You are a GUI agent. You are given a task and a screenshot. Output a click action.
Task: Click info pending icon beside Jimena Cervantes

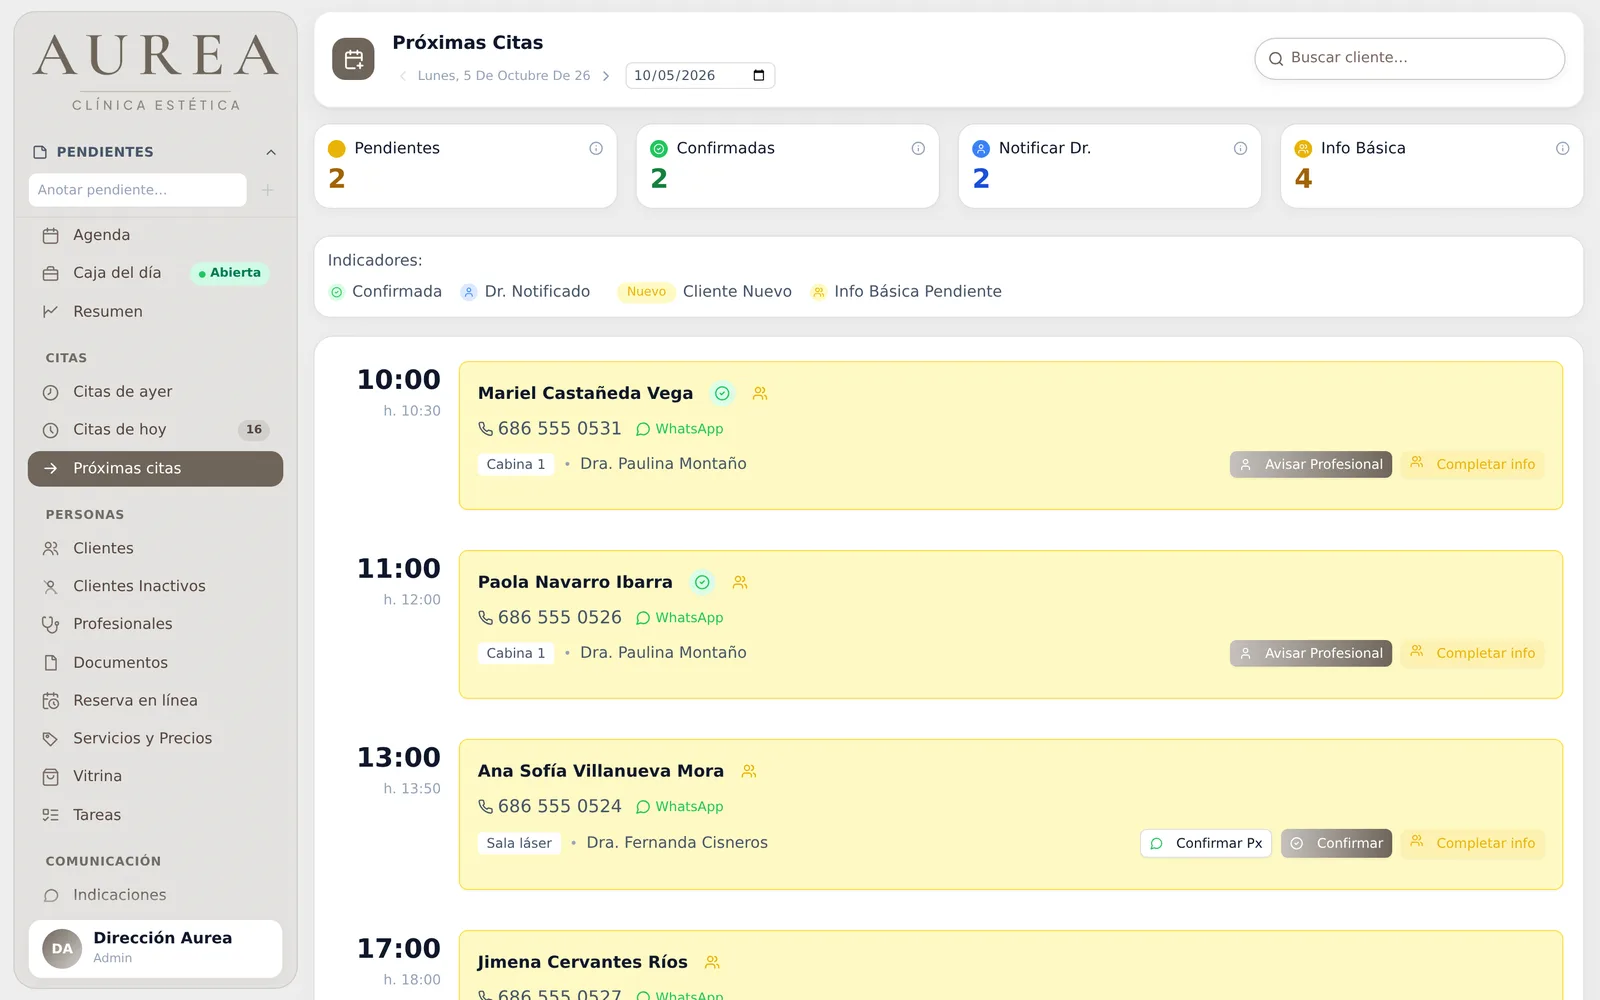pos(712,962)
